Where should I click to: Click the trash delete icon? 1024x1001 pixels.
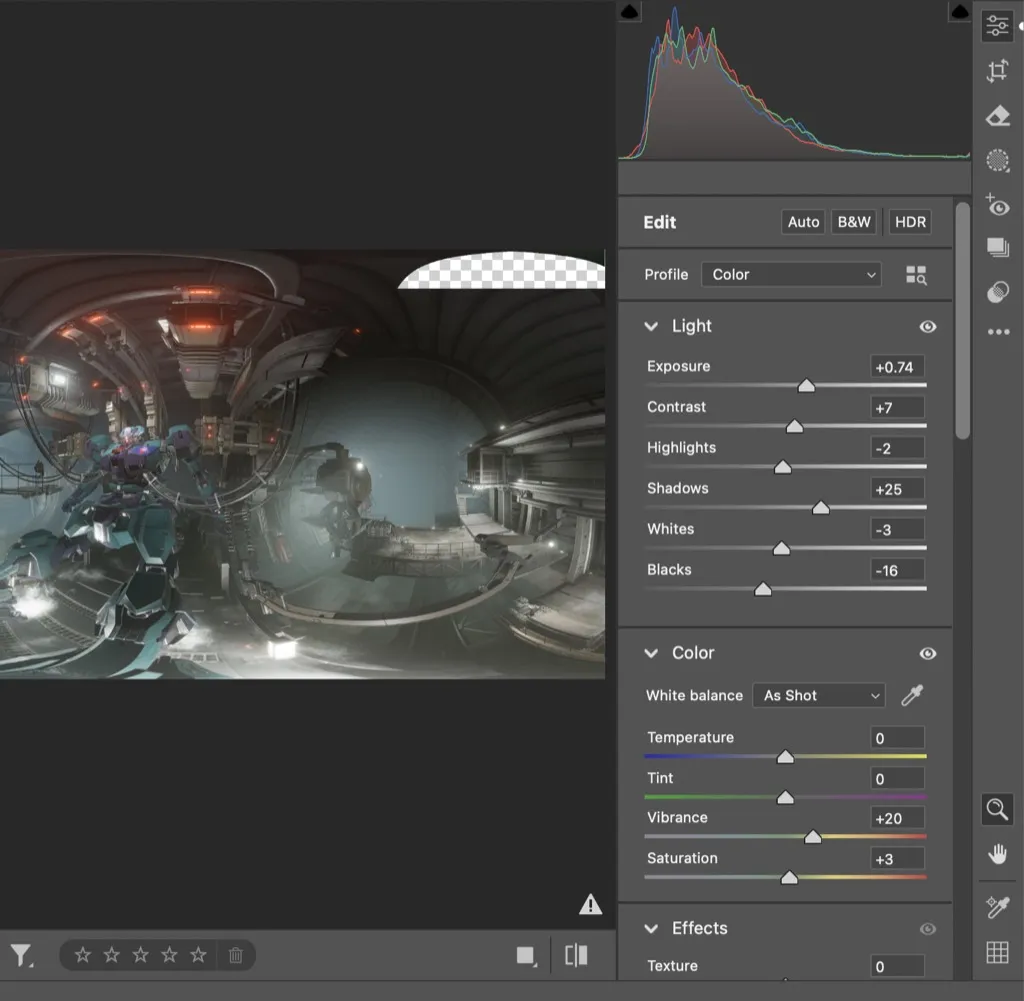(x=236, y=955)
